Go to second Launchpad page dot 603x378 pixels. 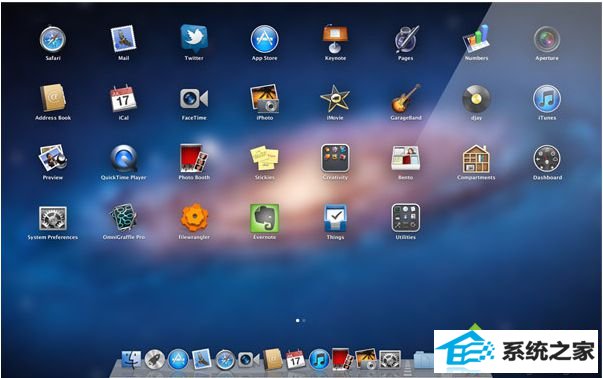click(x=304, y=320)
